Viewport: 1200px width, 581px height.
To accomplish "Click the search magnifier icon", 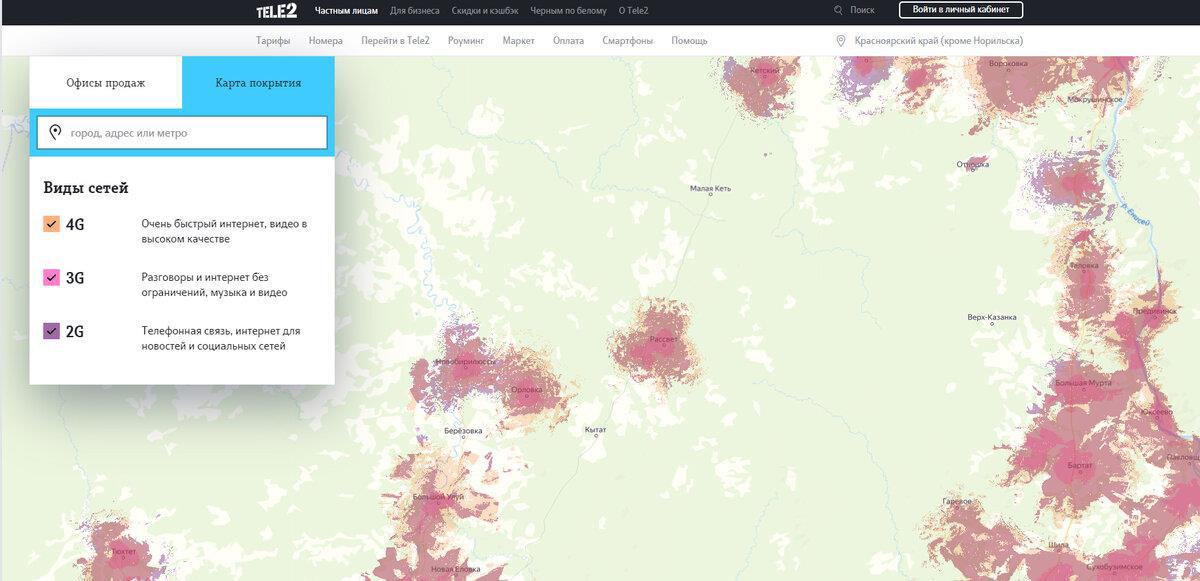I will (838, 10).
